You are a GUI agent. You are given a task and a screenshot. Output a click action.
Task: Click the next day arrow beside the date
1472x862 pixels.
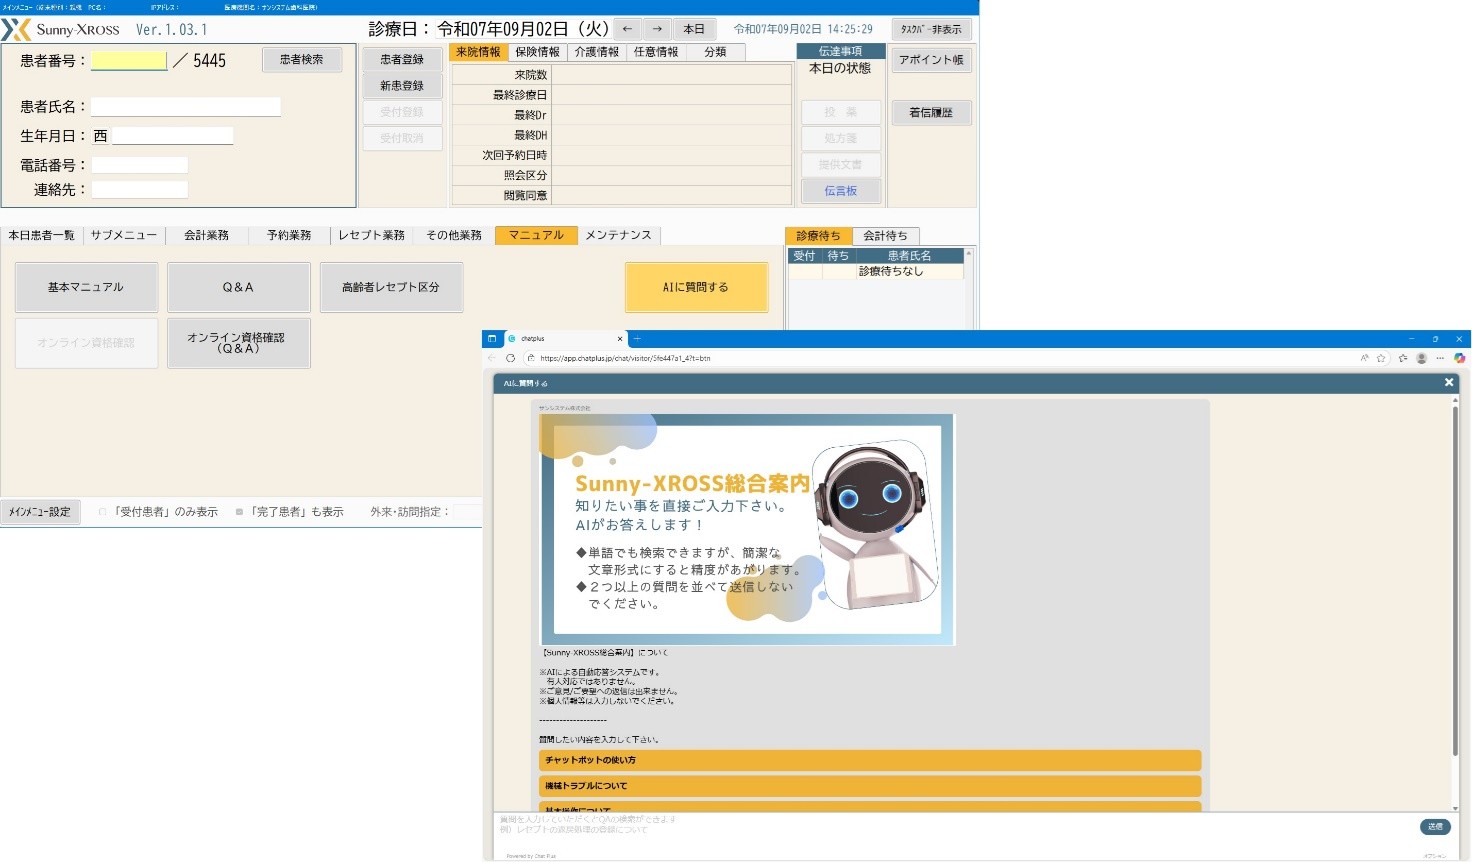pos(657,29)
